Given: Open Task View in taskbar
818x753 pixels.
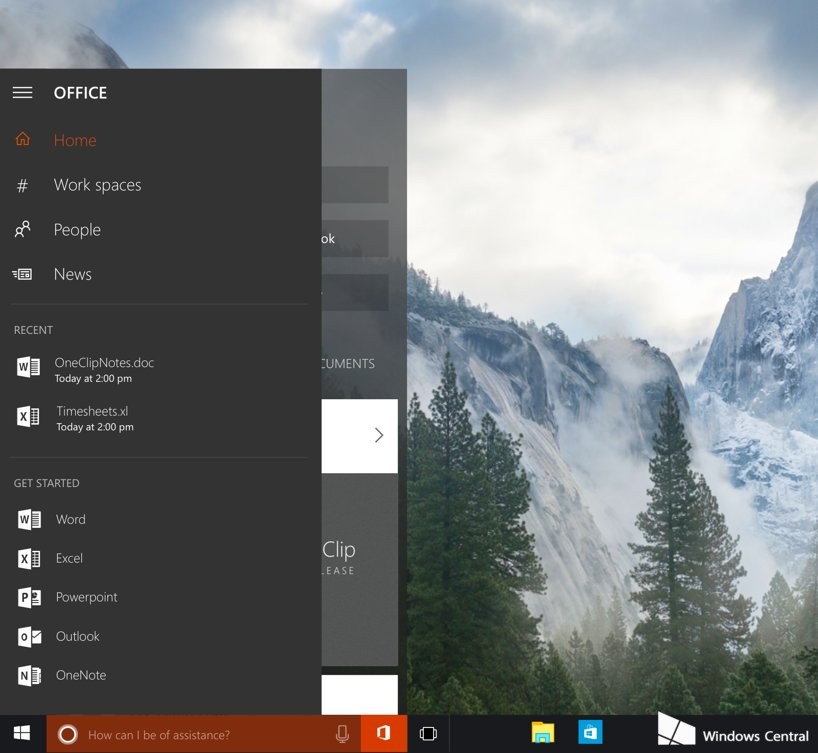Looking at the screenshot, I should tap(428, 734).
